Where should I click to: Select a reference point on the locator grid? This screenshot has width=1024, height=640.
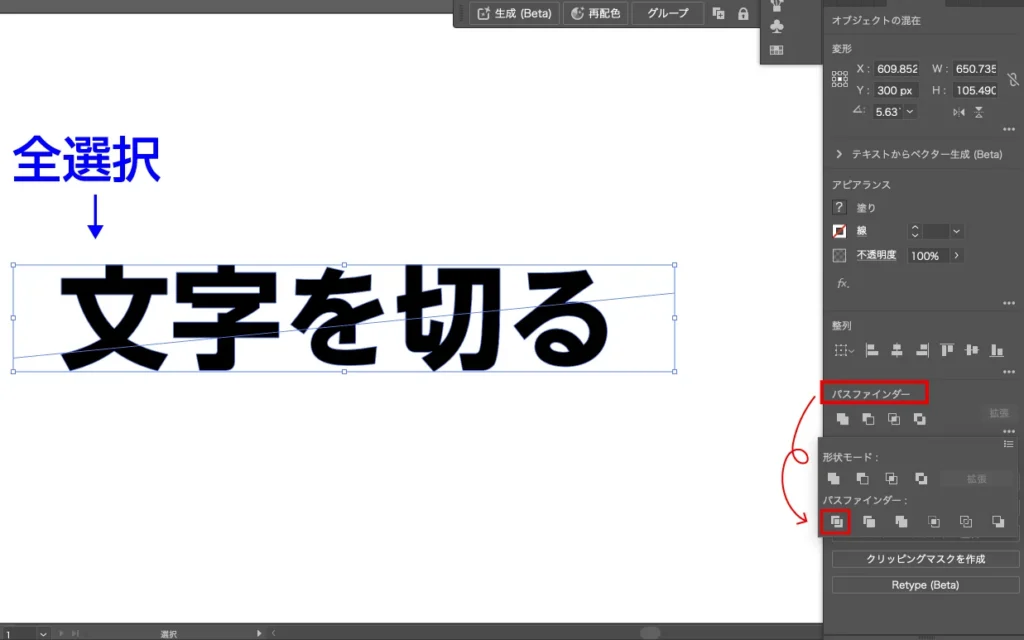pyautogui.click(x=840, y=79)
